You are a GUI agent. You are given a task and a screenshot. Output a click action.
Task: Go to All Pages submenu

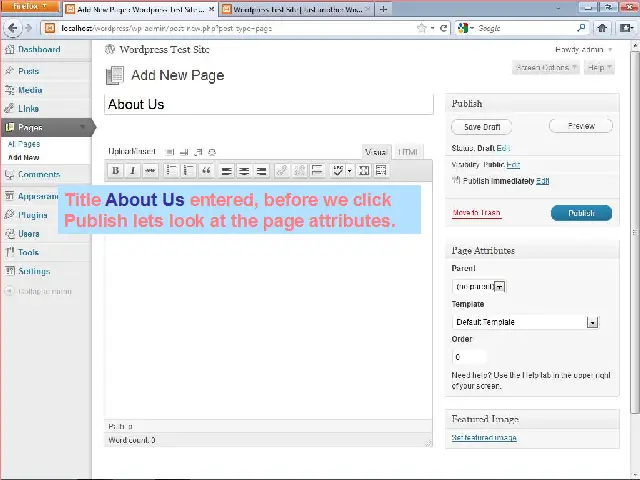[24, 144]
